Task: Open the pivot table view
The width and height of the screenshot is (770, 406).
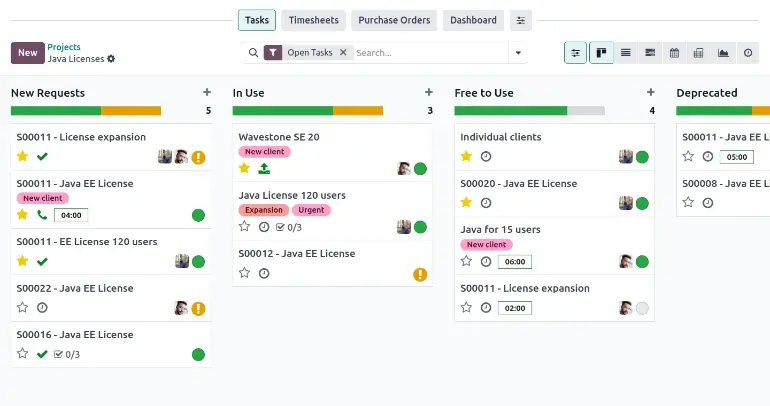Action: click(699, 53)
